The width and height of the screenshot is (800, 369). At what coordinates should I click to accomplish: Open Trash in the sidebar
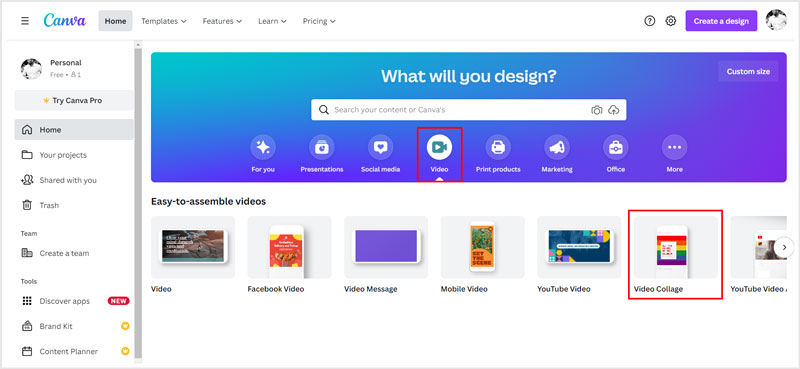[74, 205]
